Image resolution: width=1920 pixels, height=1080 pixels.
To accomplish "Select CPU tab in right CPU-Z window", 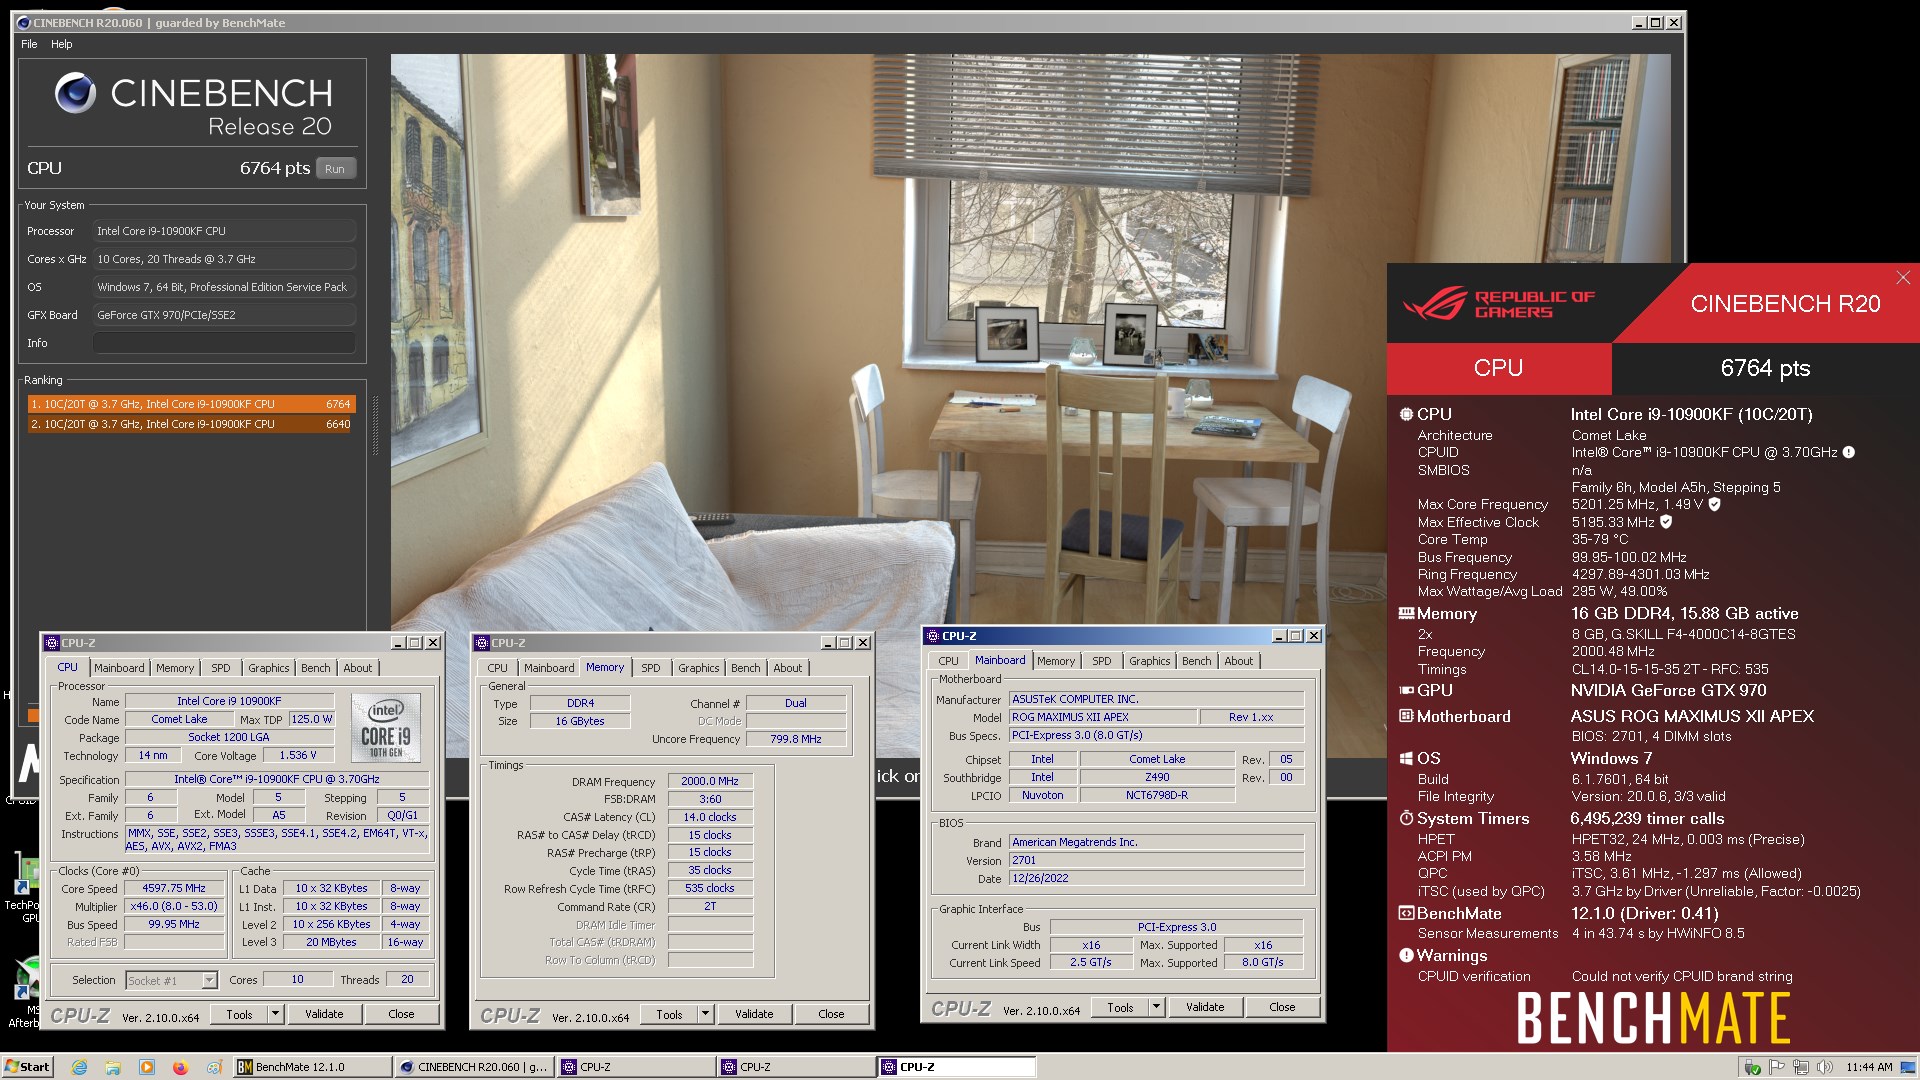I will pyautogui.click(x=948, y=661).
